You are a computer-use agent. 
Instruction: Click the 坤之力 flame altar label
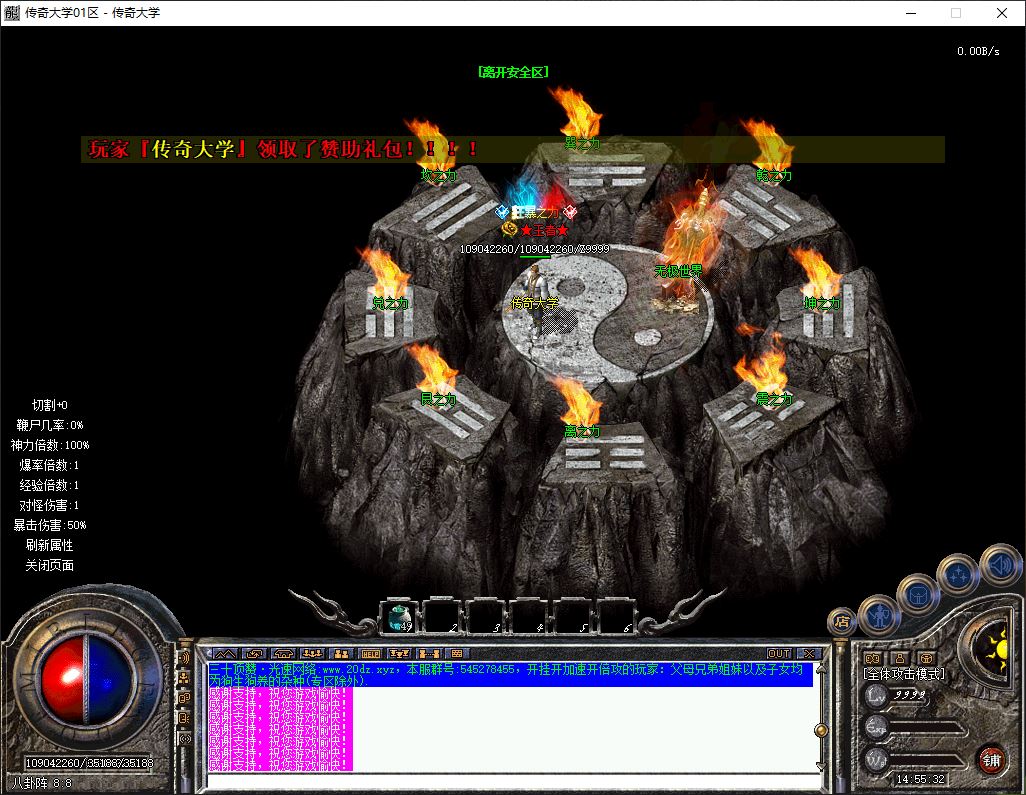coord(822,303)
